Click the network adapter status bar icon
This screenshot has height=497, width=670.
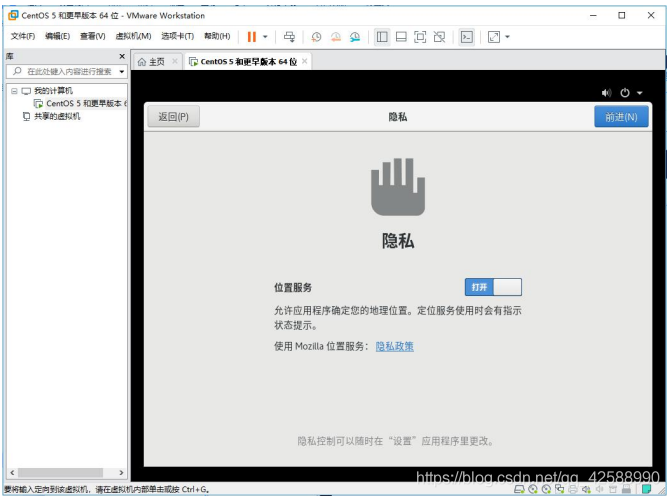tap(559, 489)
